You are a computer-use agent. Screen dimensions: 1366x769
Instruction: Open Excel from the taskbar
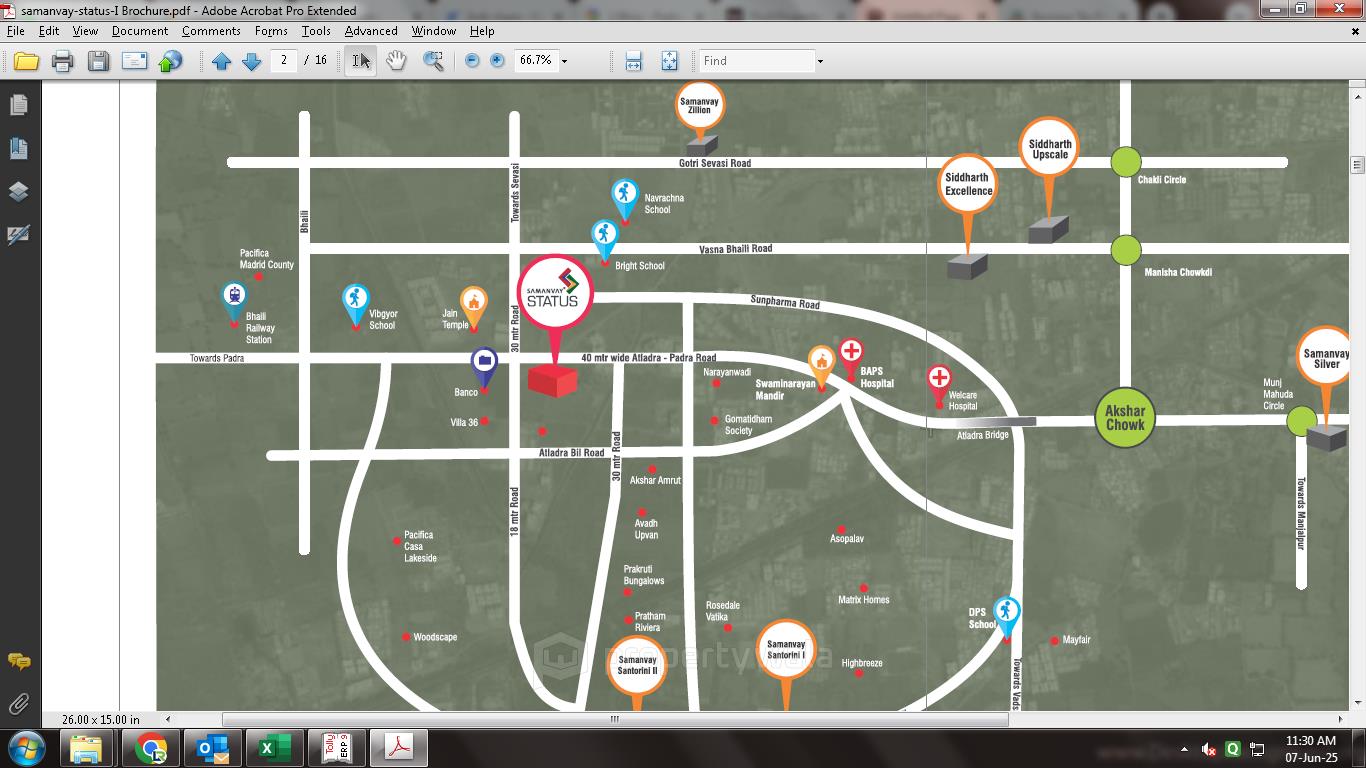click(274, 748)
